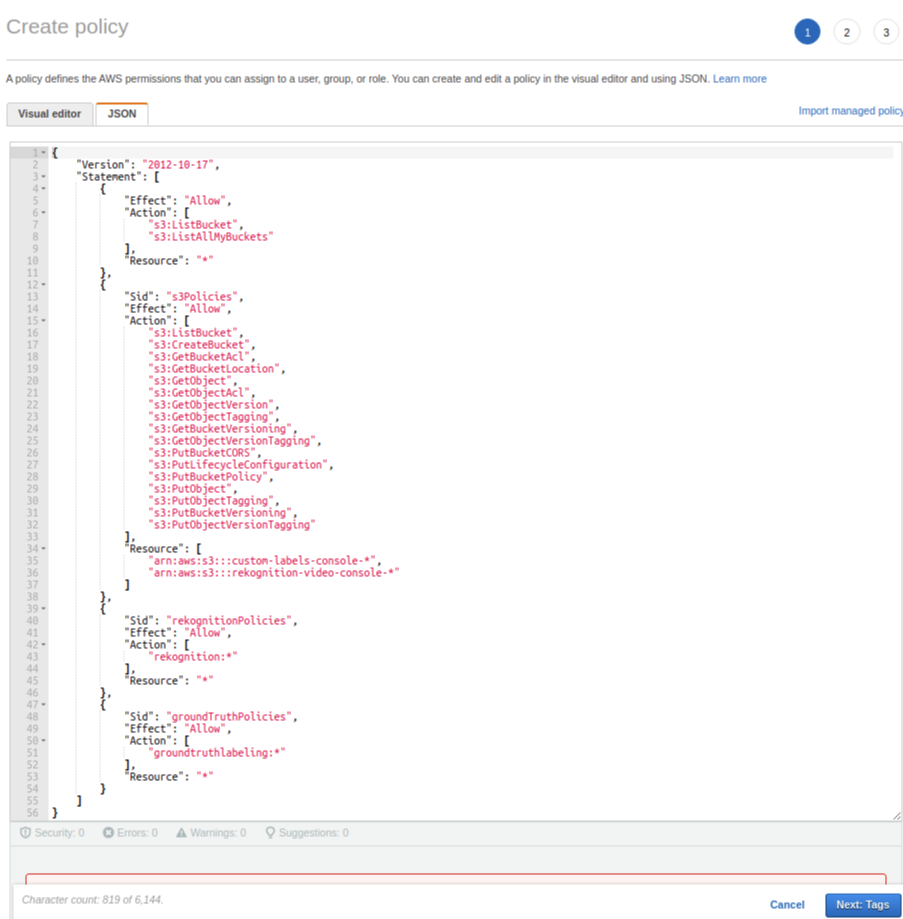Collapse the Statement array at line 3
Viewport: 903px width, 919px height.
[x=43, y=176]
